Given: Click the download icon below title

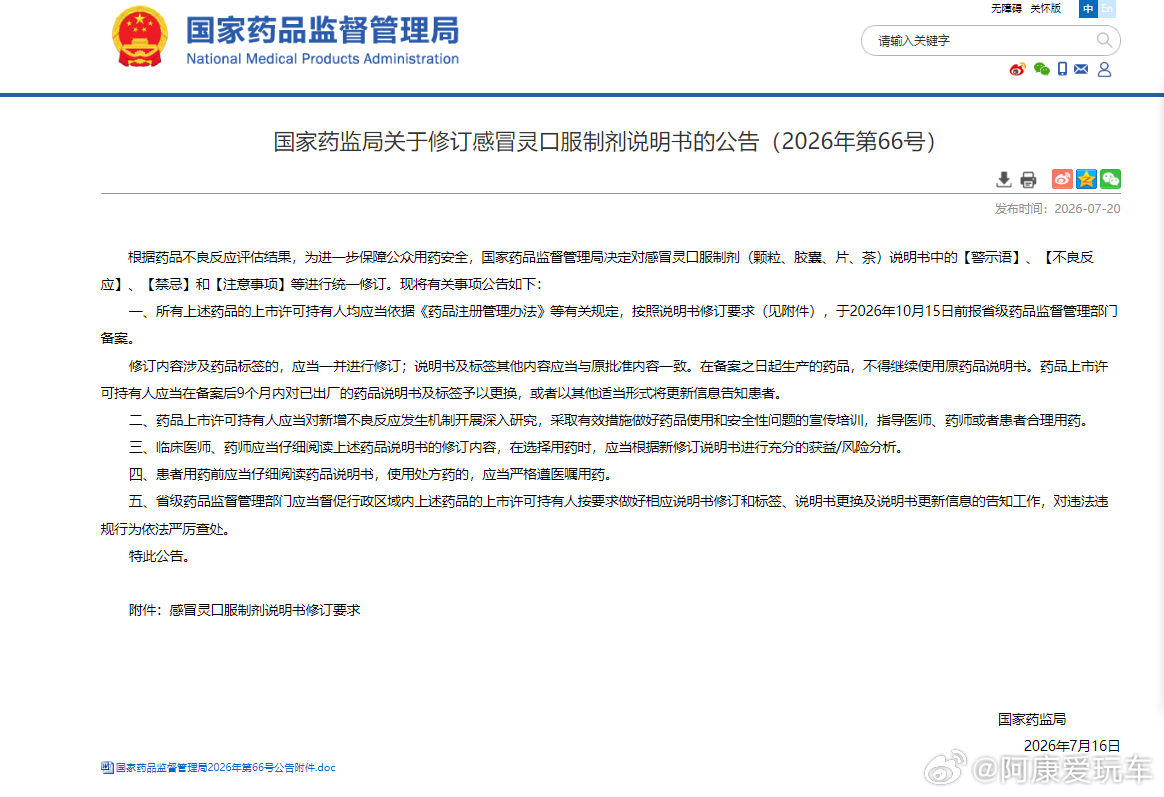Looking at the screenshot, I should pyautogui.click(x=1004, y=179).
